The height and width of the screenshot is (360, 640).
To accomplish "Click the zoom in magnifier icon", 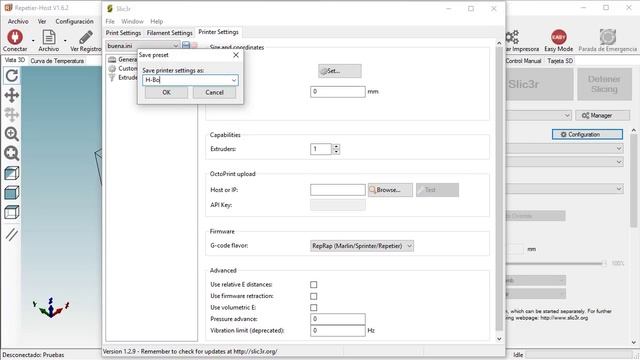I will tap(12, 134).
